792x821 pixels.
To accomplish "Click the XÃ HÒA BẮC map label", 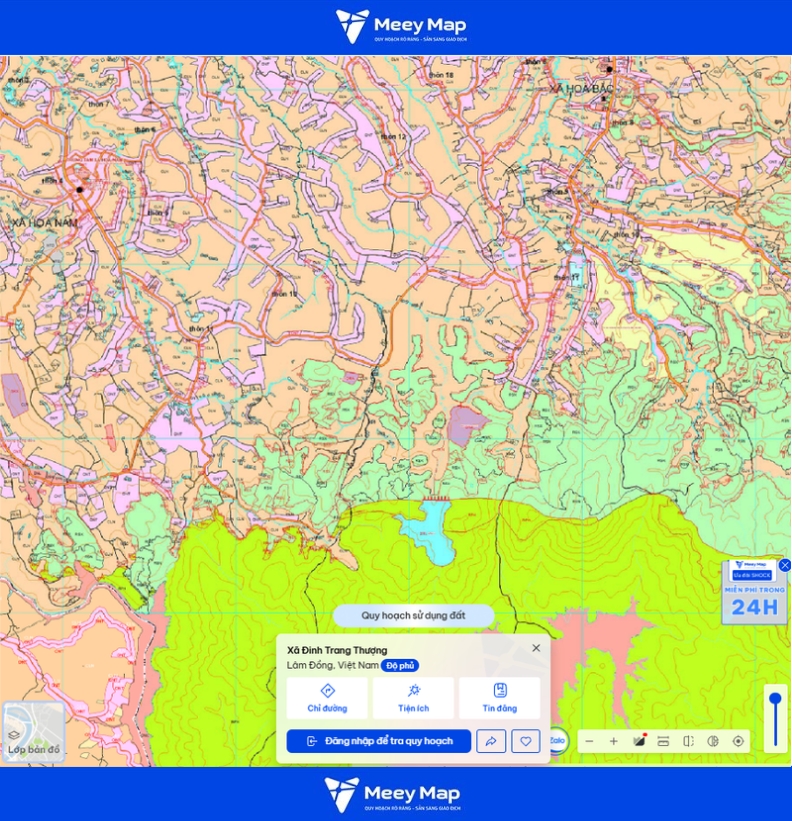I will click(x=582, y=89).
